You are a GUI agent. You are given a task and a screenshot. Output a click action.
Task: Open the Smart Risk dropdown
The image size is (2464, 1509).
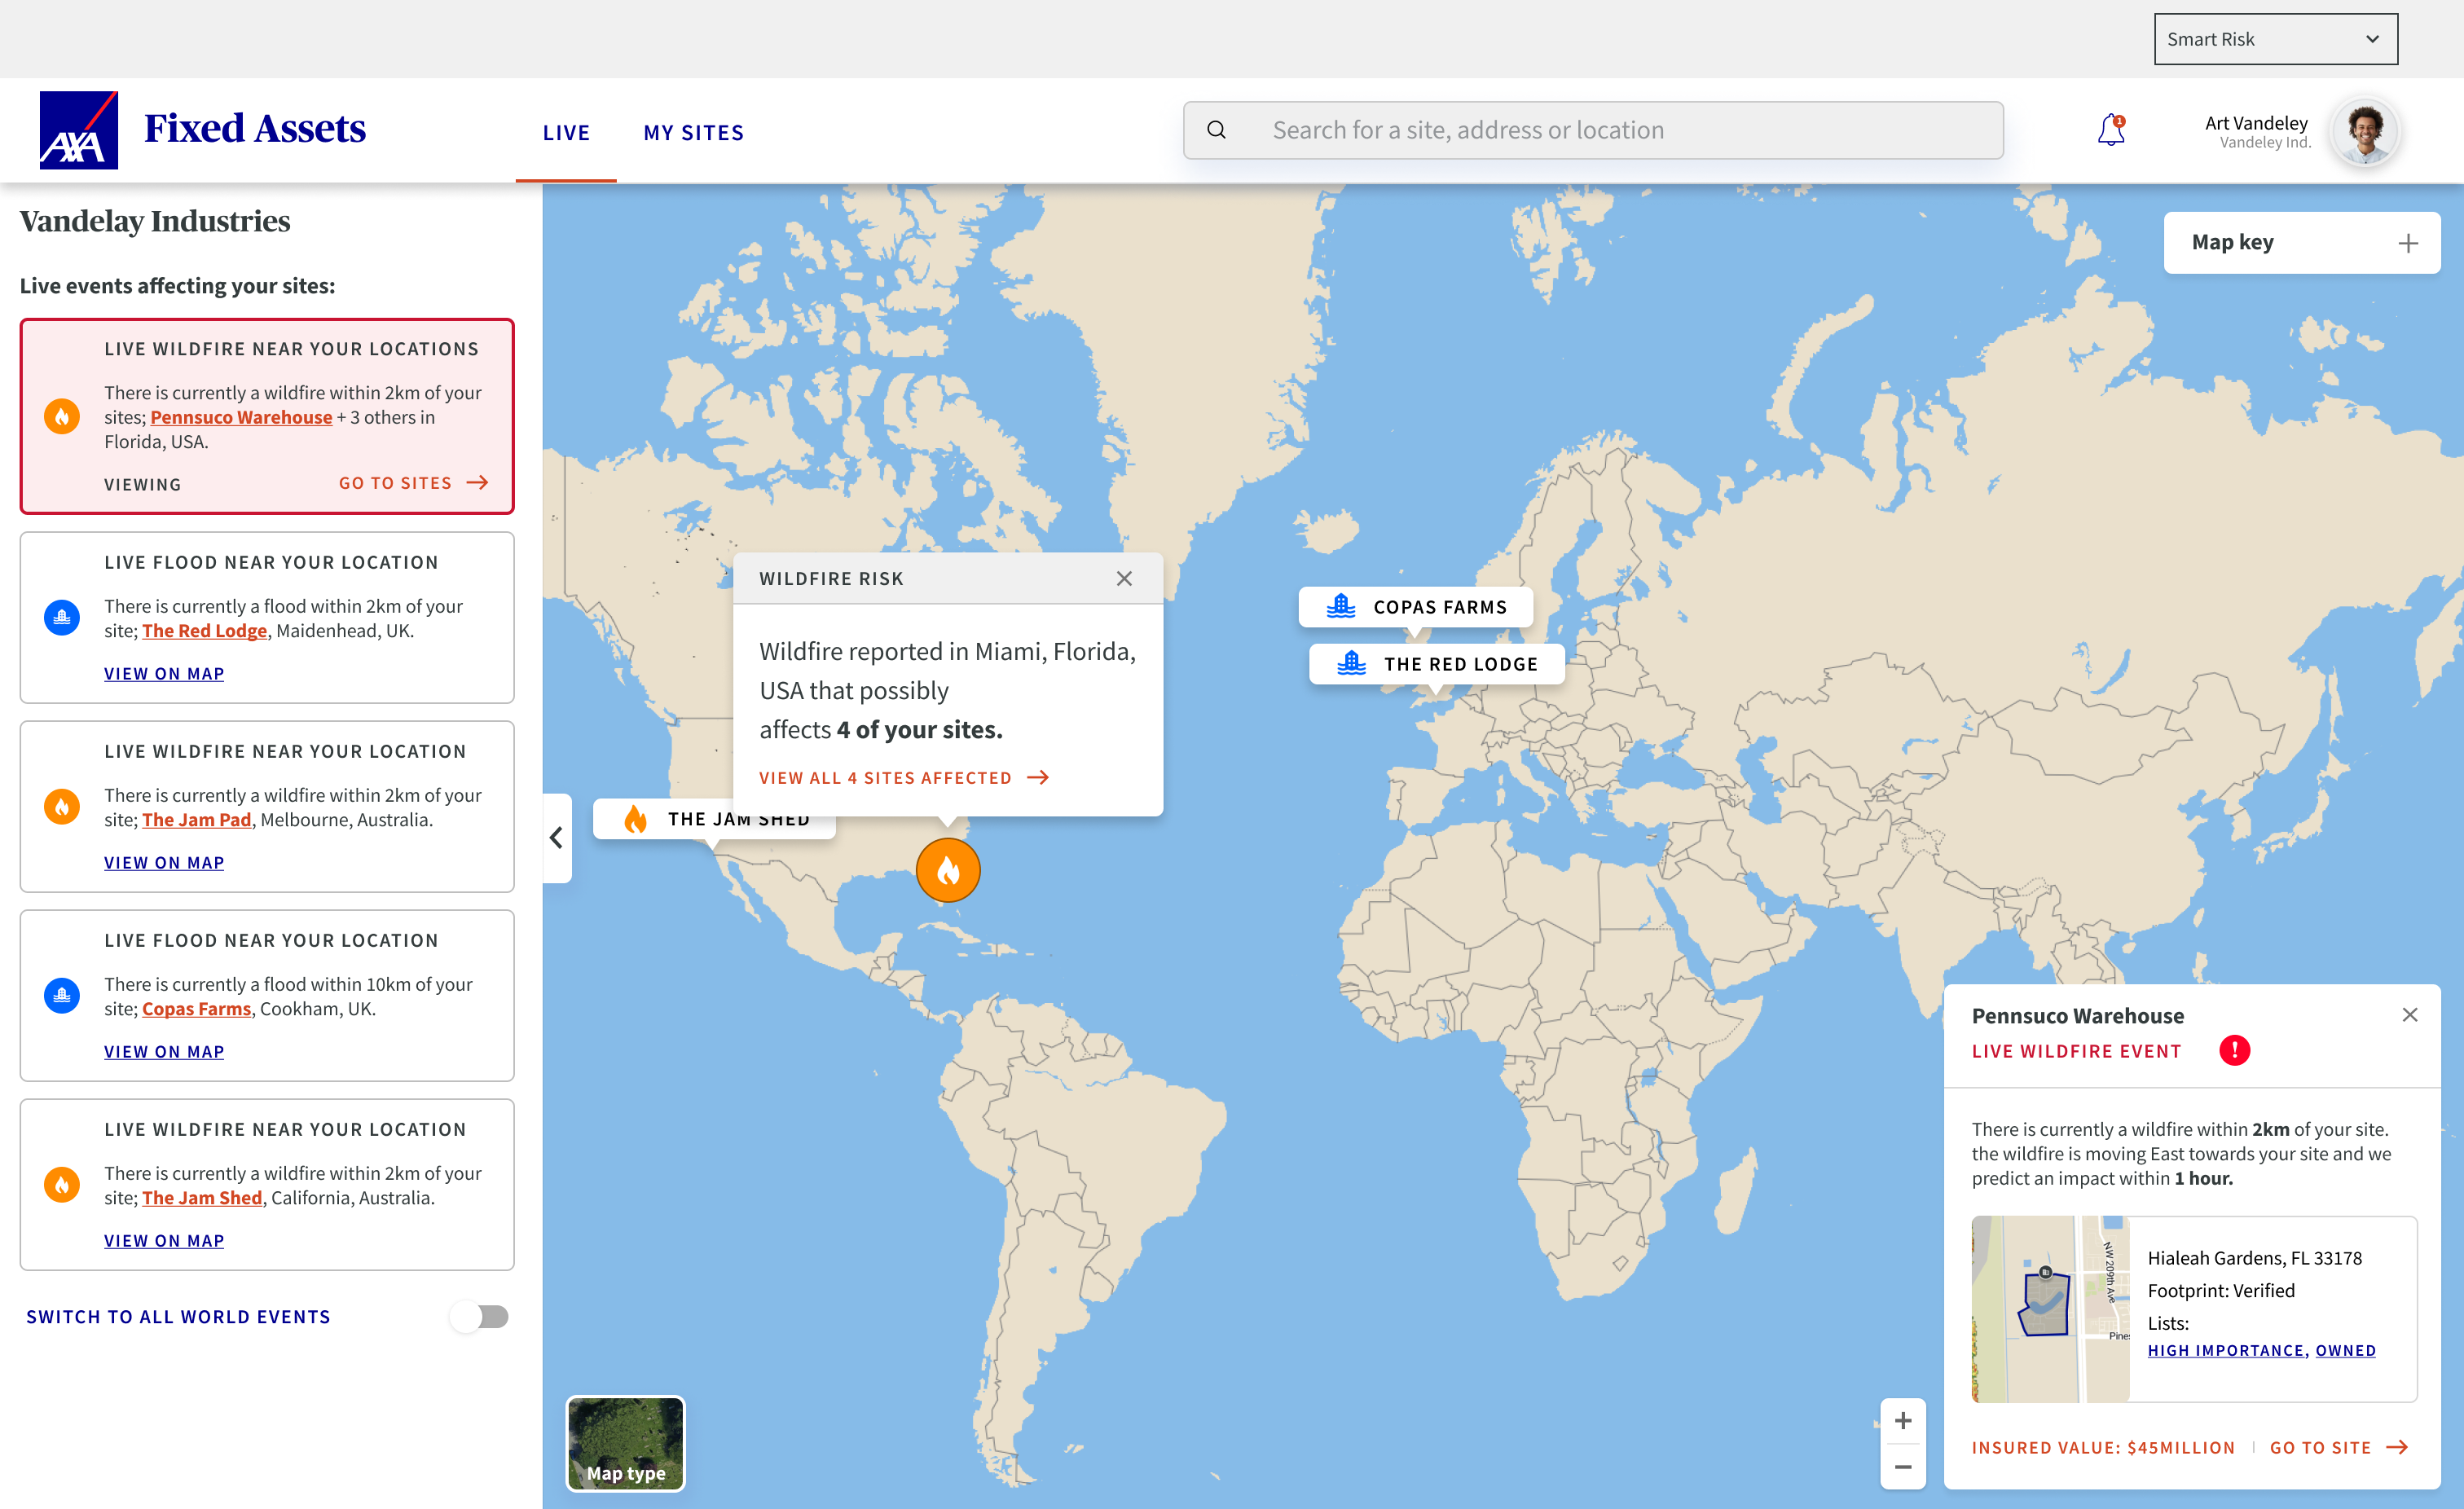2276,39
